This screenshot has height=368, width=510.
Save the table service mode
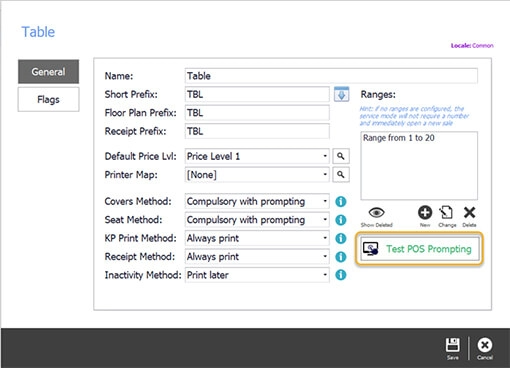coord(453,348)
